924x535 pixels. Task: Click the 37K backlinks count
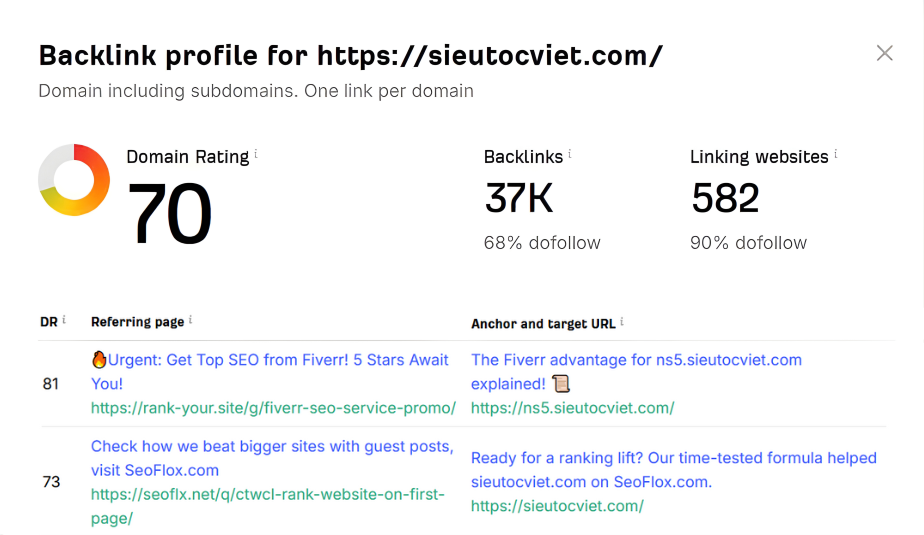(x=518, y=198)
